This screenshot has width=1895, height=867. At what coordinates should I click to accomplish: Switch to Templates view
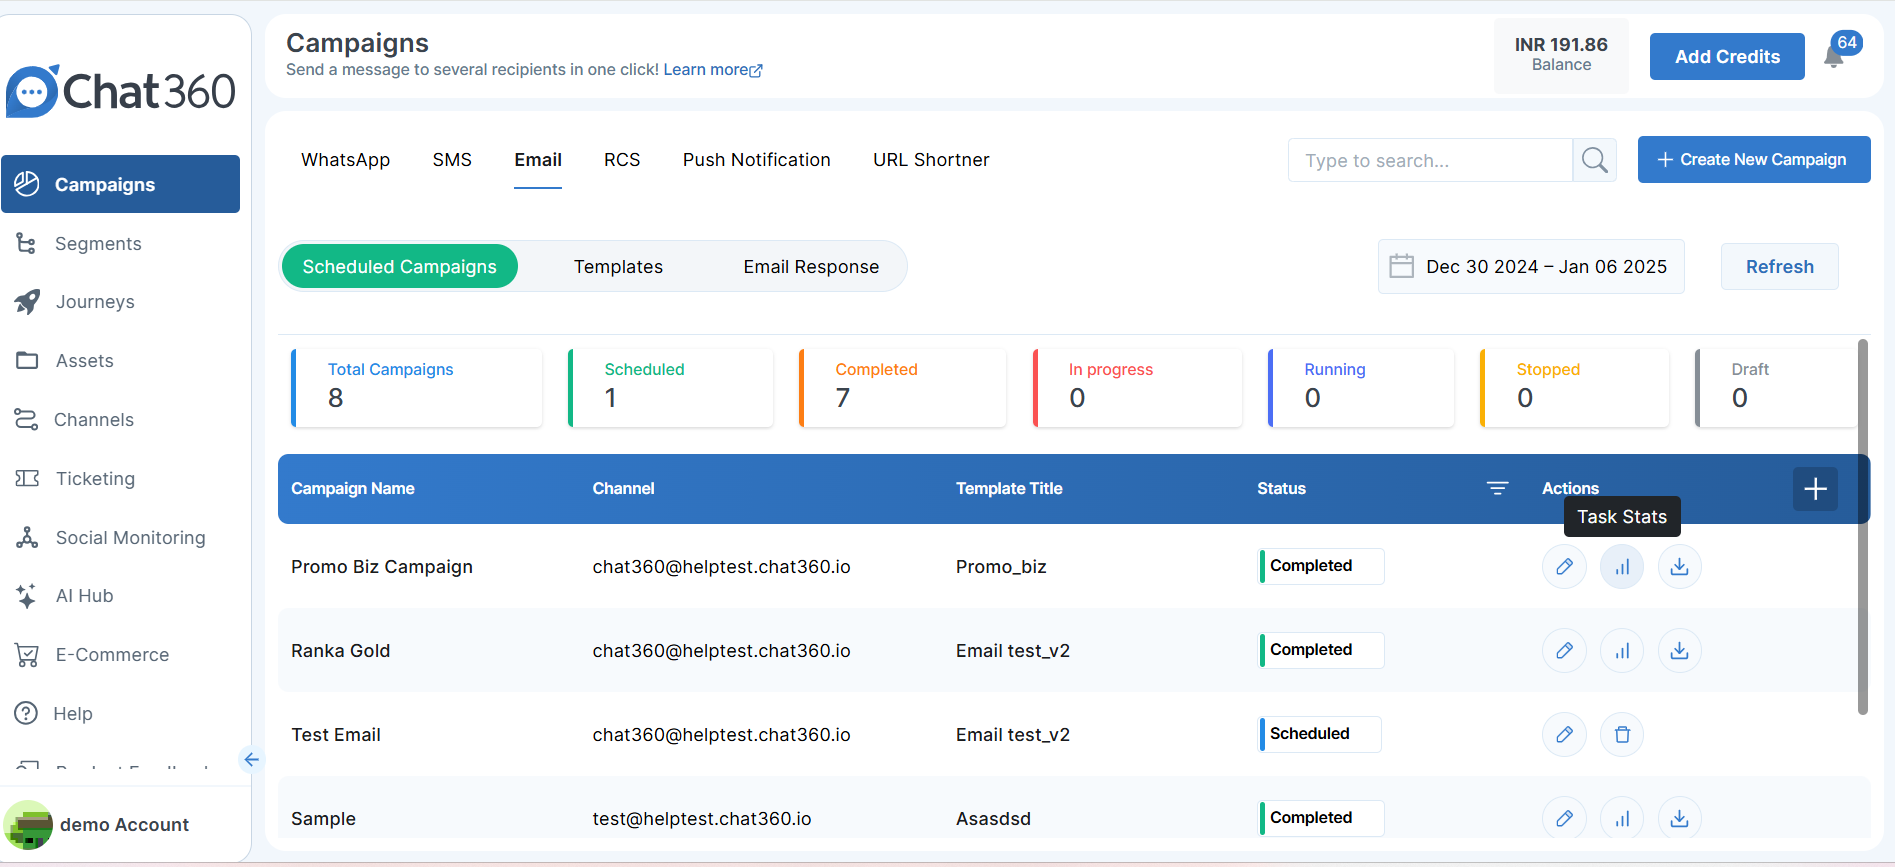(x=618, y=267)
